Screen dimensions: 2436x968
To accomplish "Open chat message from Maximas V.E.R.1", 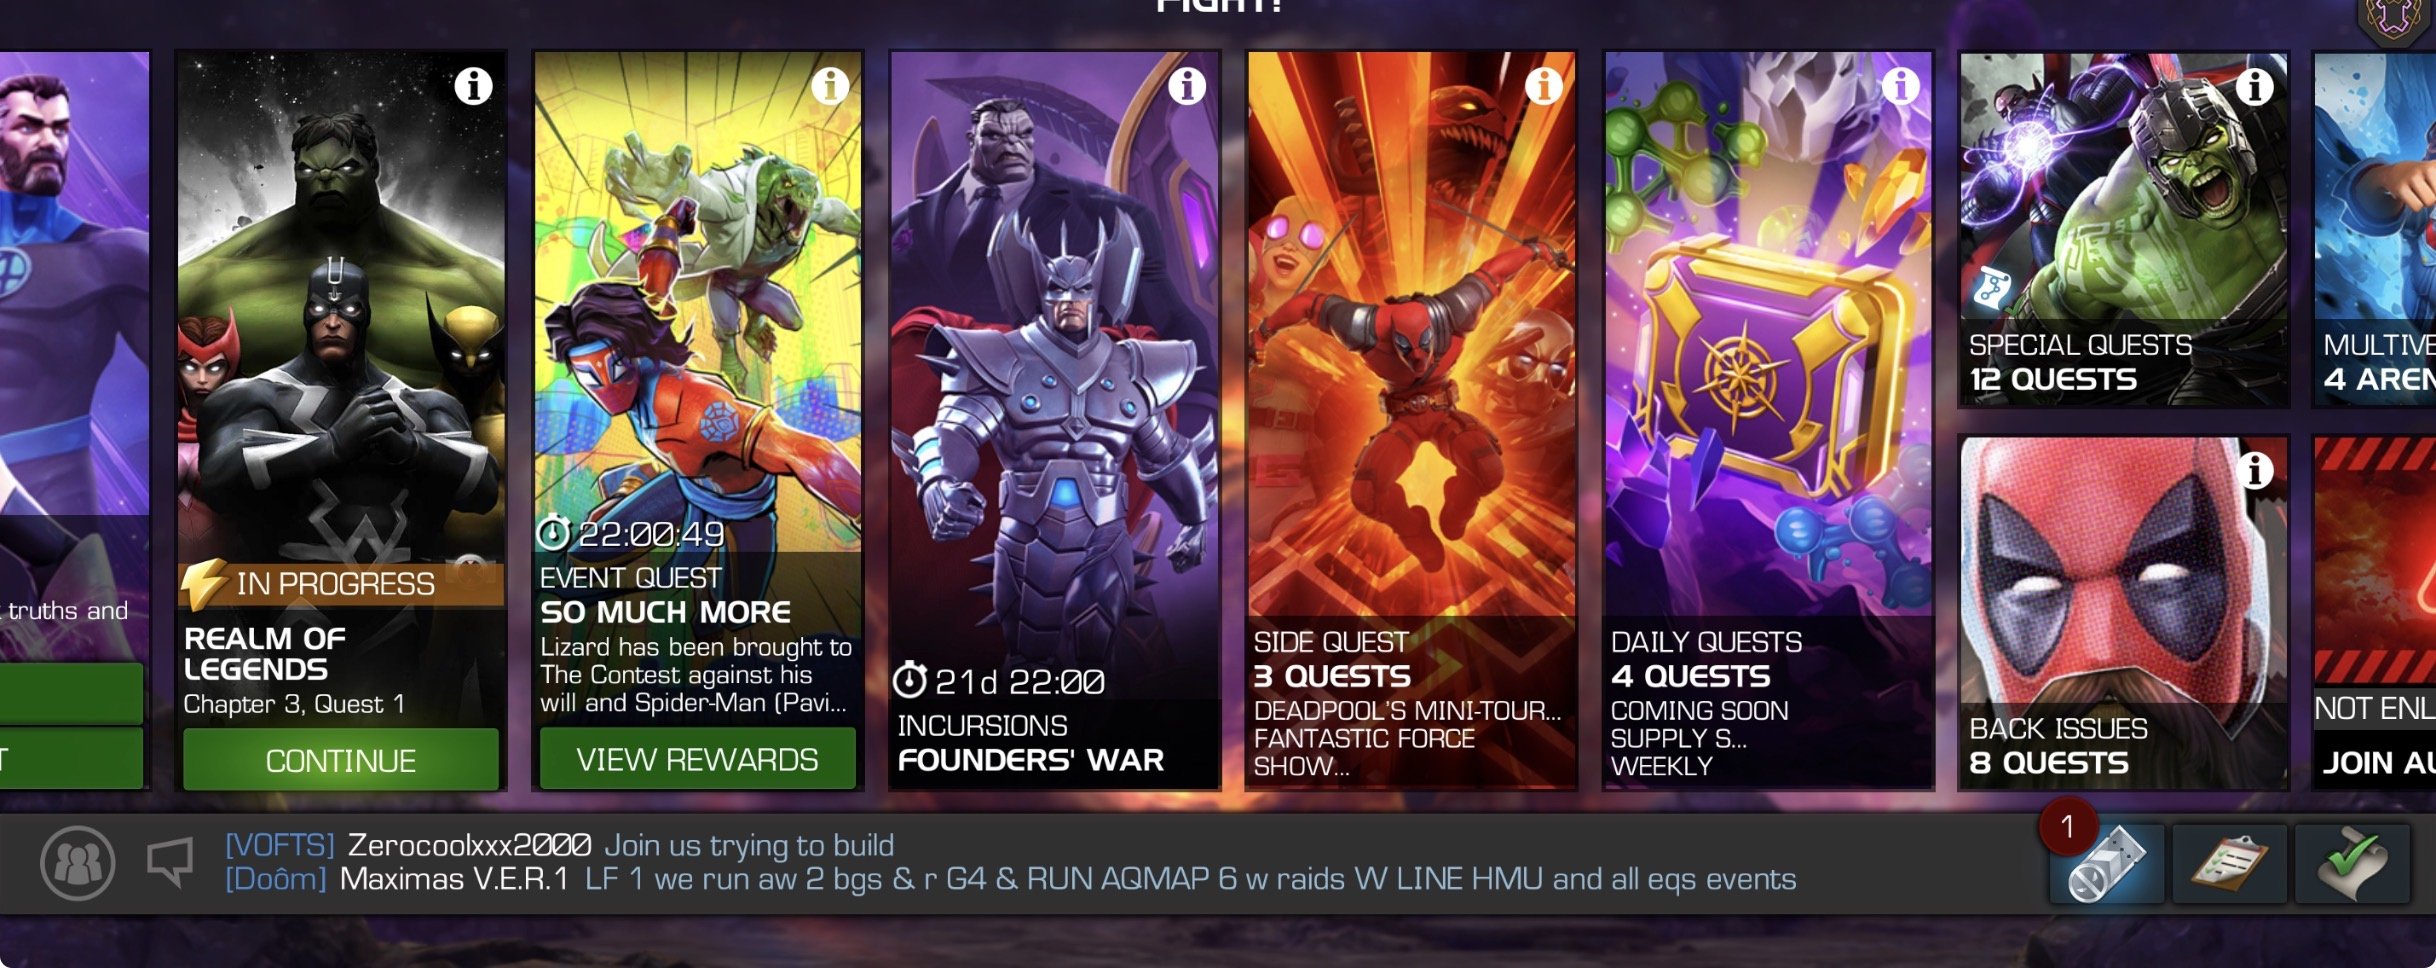I will 1010,879.
